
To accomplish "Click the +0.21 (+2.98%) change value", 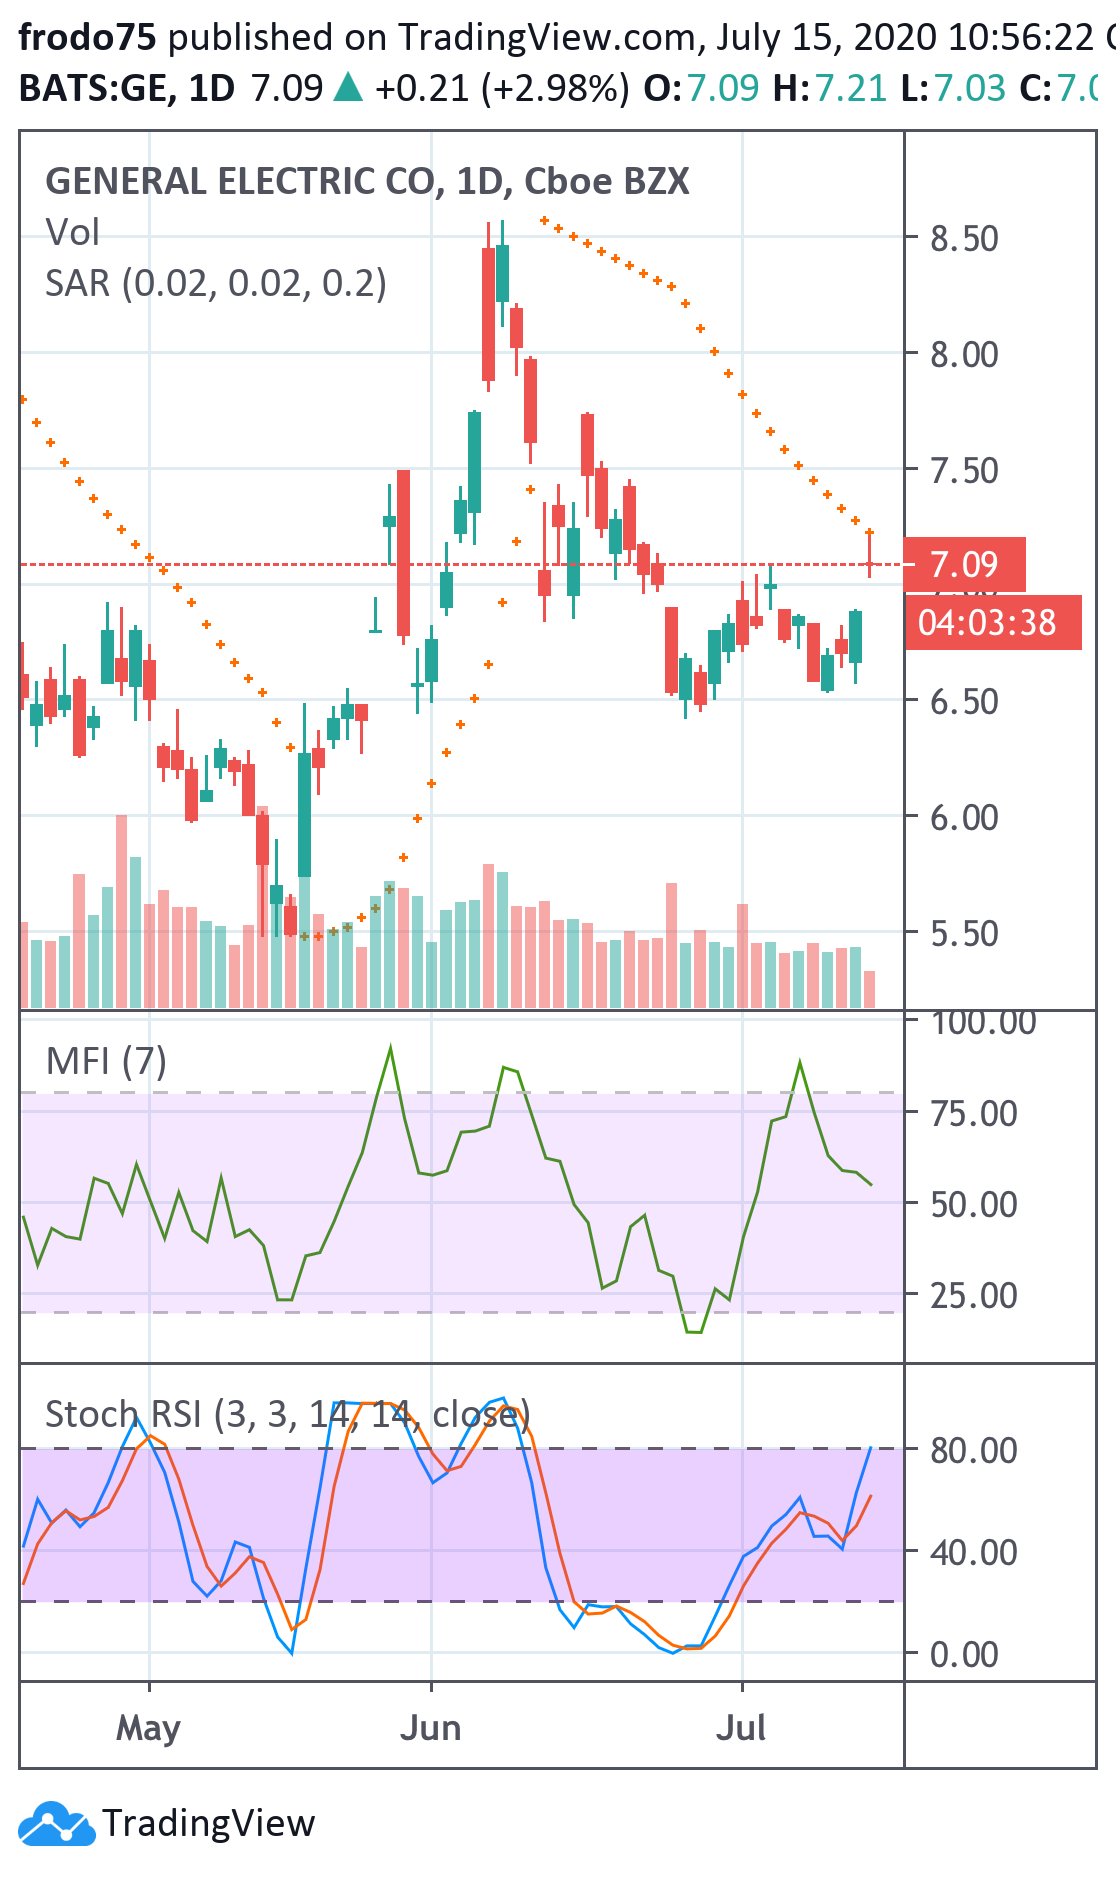I will click(502, 88).
